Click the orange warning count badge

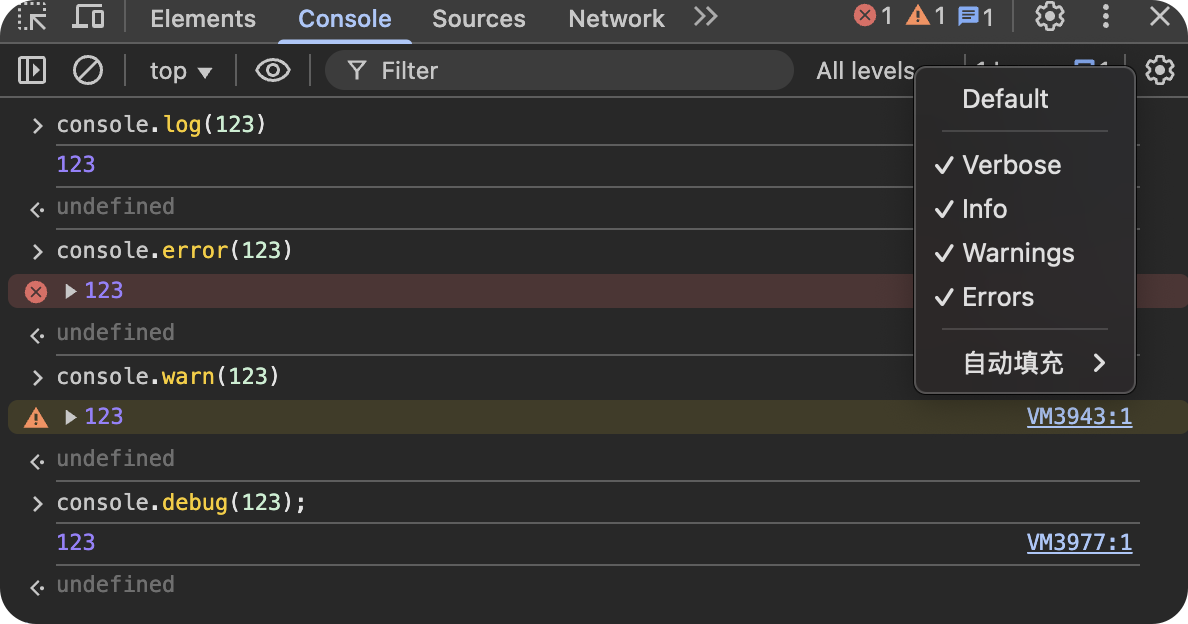click(925, 16)
